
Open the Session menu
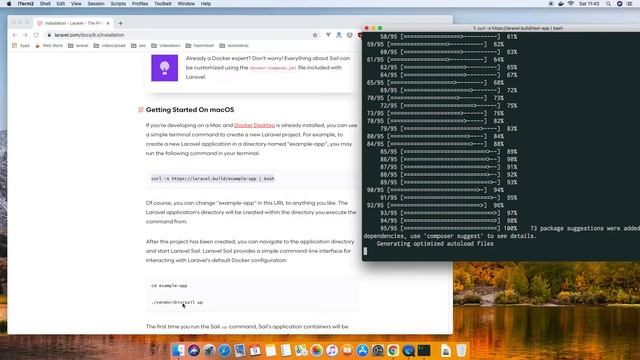(96, 4)
